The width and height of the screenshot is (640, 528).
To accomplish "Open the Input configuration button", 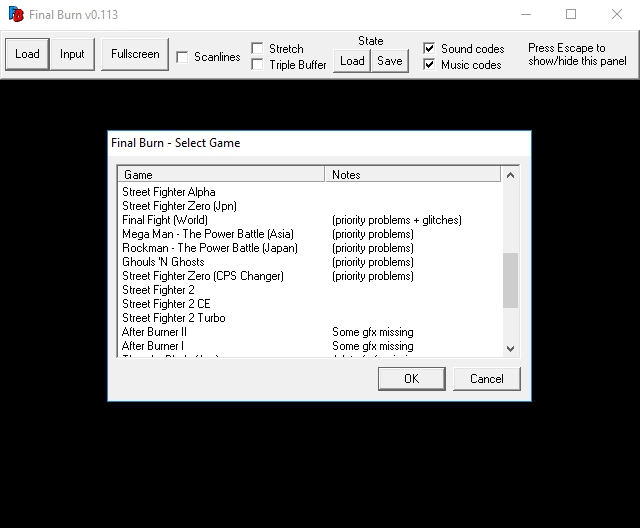I will click(72, 54).
